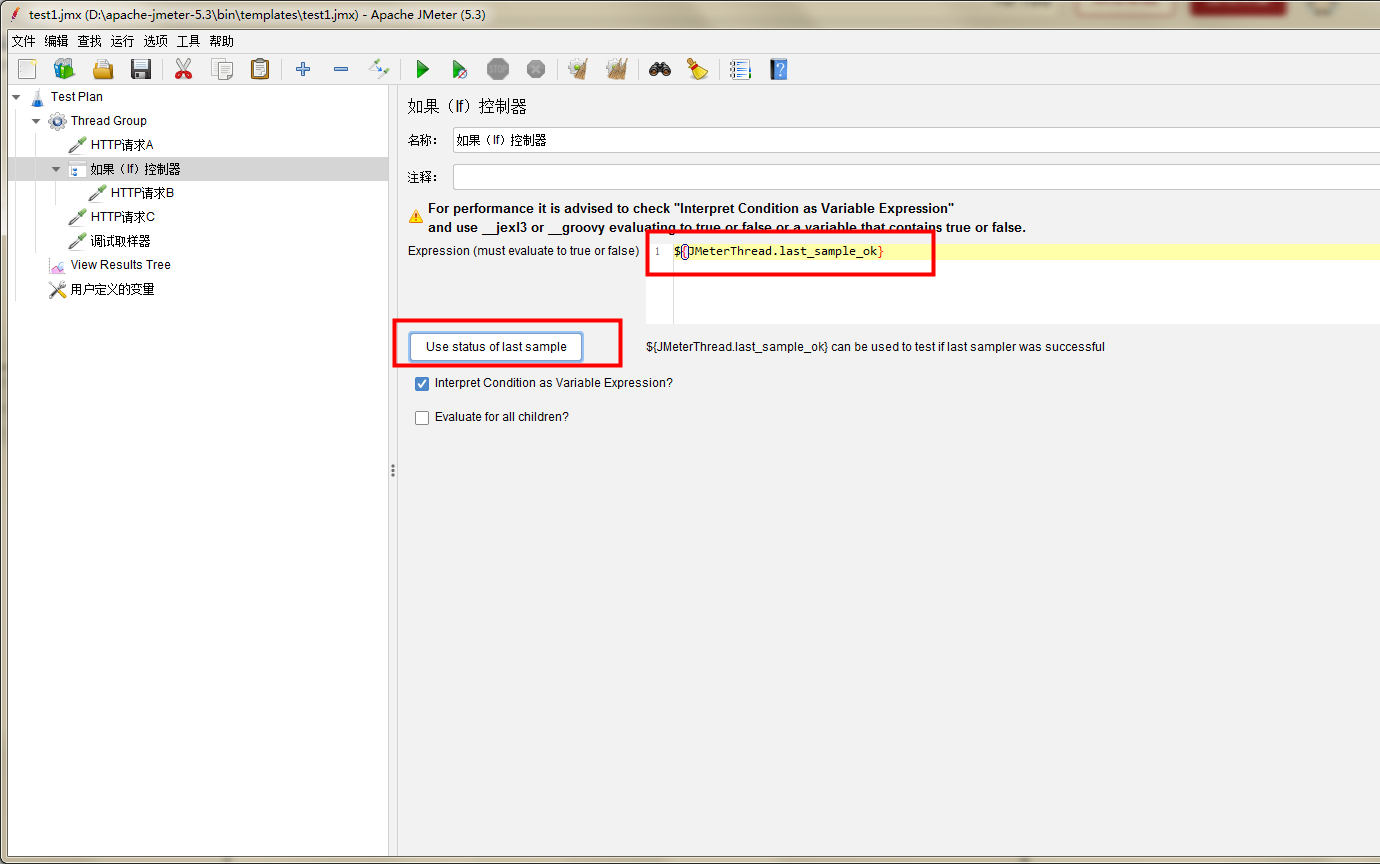Click Use status of last sample button

(x=496, y=347)
